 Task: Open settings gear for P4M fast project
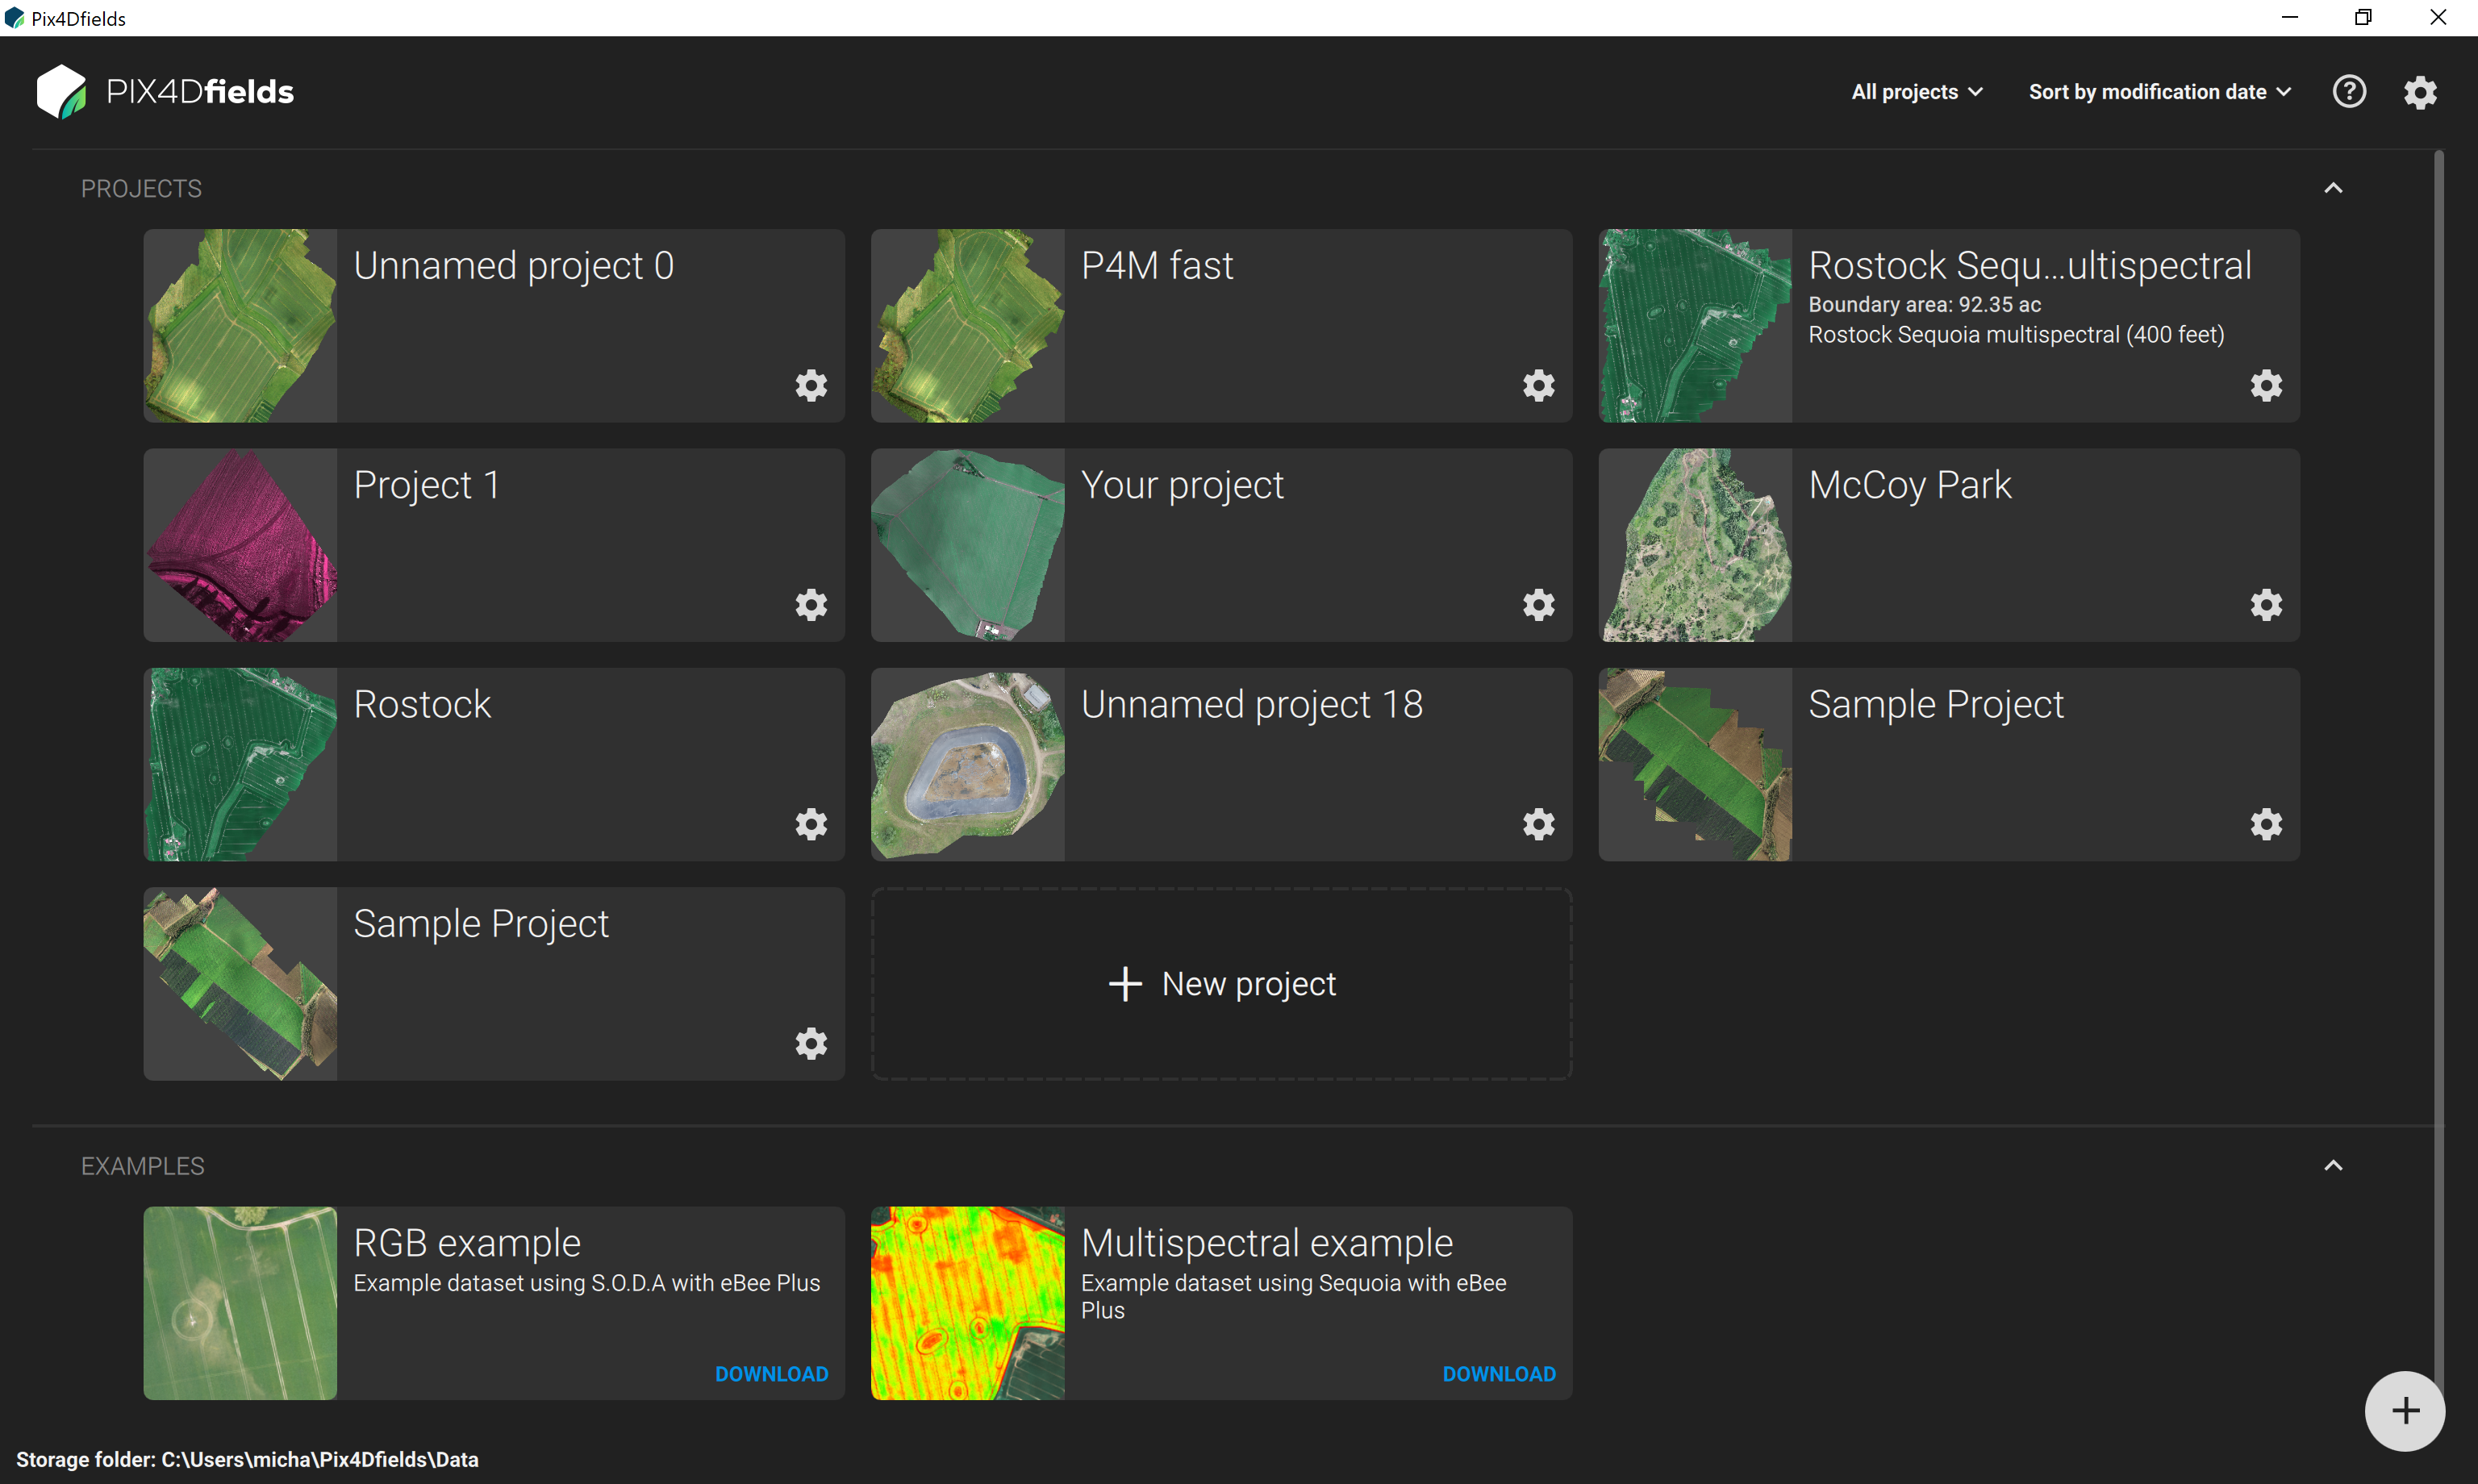pyautogui.click(x=1538, y=386)
